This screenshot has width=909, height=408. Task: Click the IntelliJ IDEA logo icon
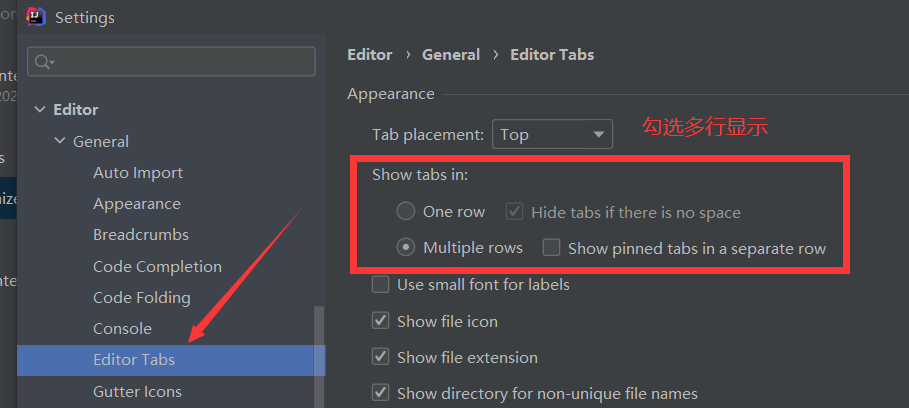click(x=37, y=17)
